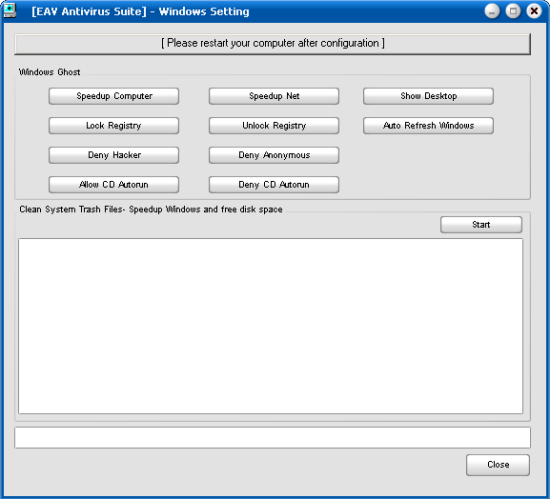Image resolution: width=550 pixels, height=499 pixels.
Task: Enable Auto Refresh Windows
Action: 428,126
